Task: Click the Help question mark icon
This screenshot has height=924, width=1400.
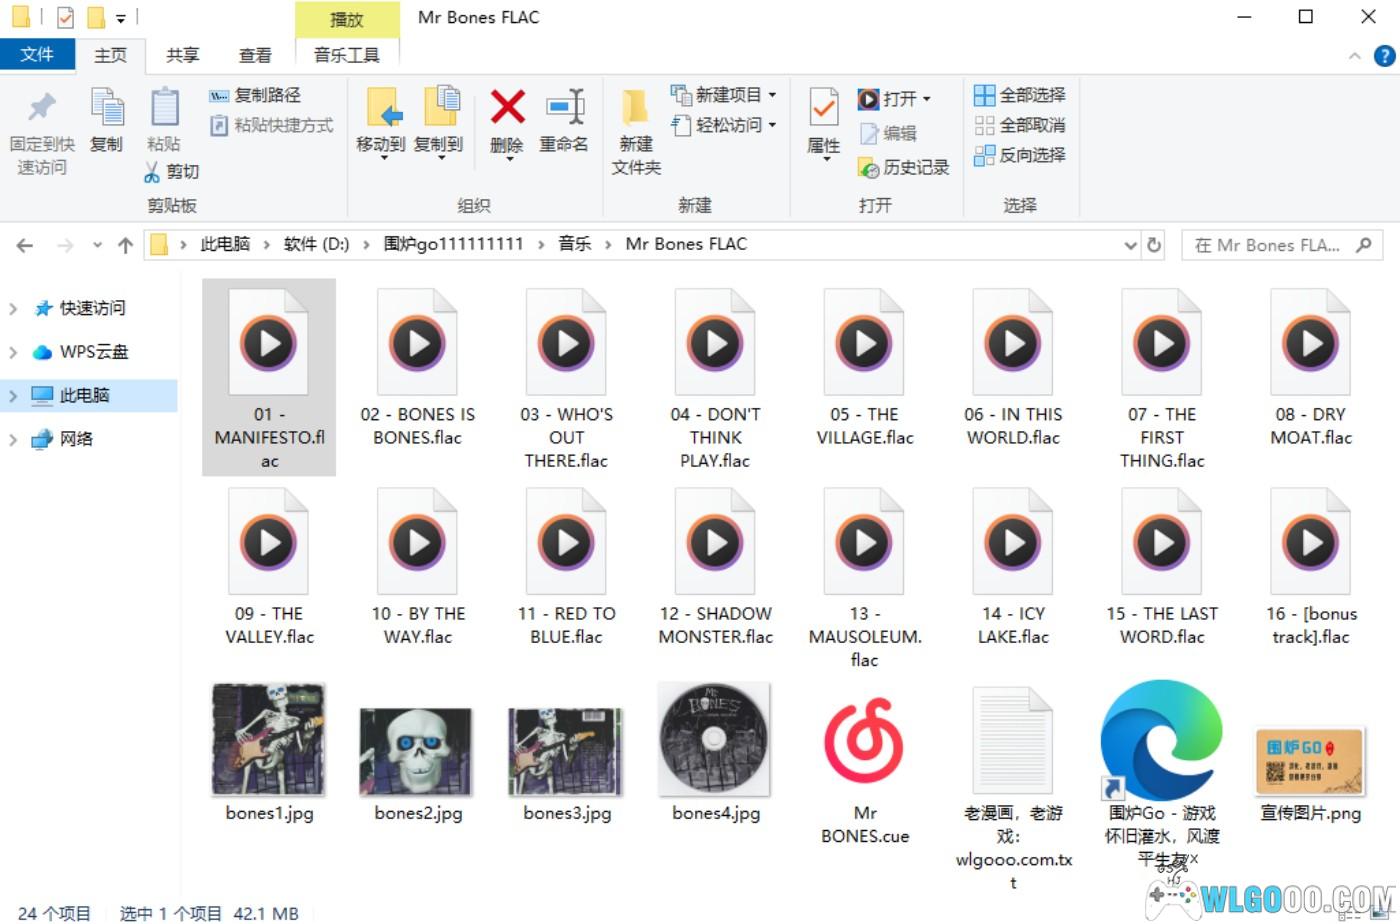Action: (x=1385, y=55)
